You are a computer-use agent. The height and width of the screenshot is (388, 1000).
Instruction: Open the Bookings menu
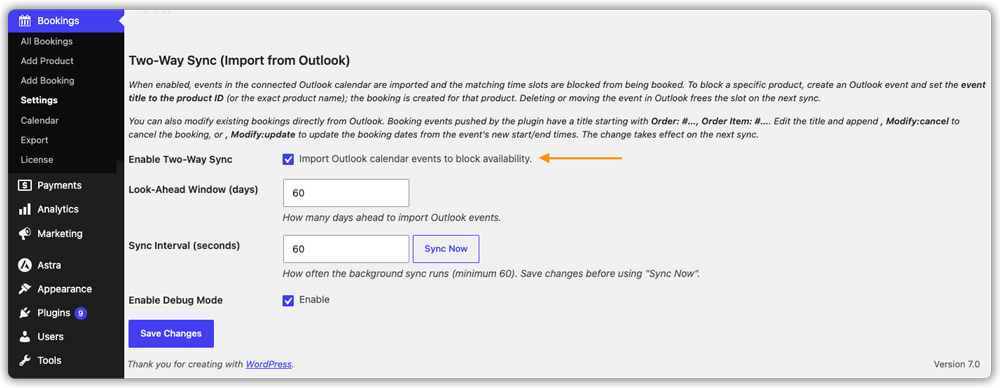66,21
